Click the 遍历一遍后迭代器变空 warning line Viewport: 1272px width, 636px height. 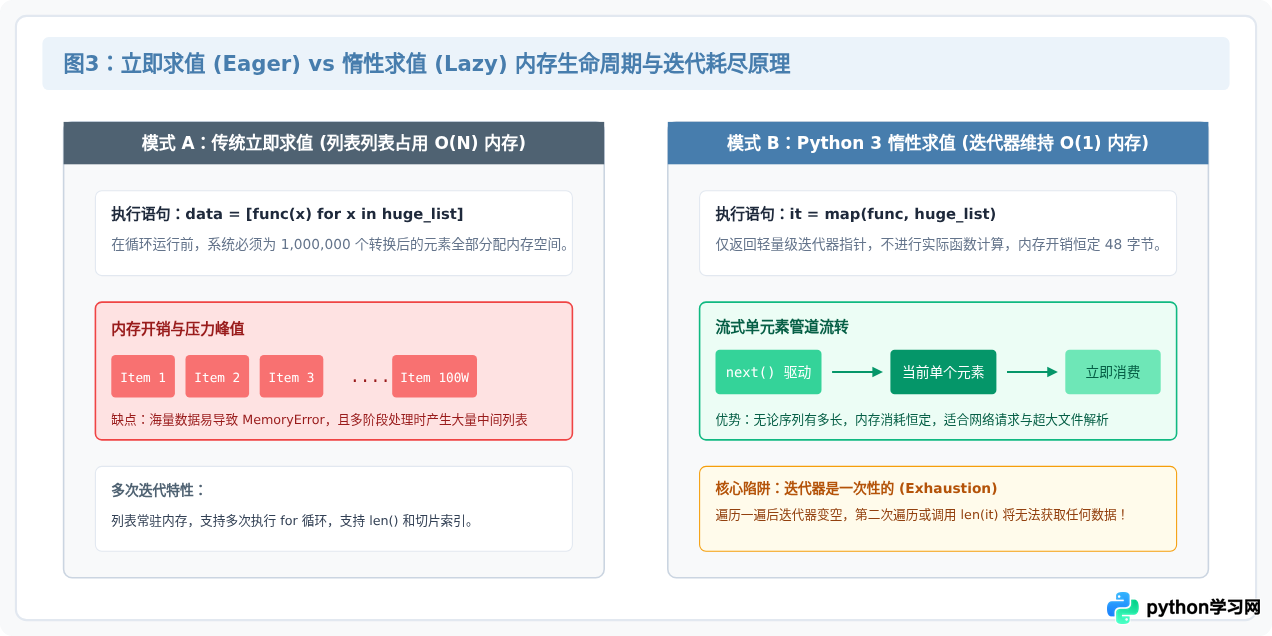click(x=922, y=515)
